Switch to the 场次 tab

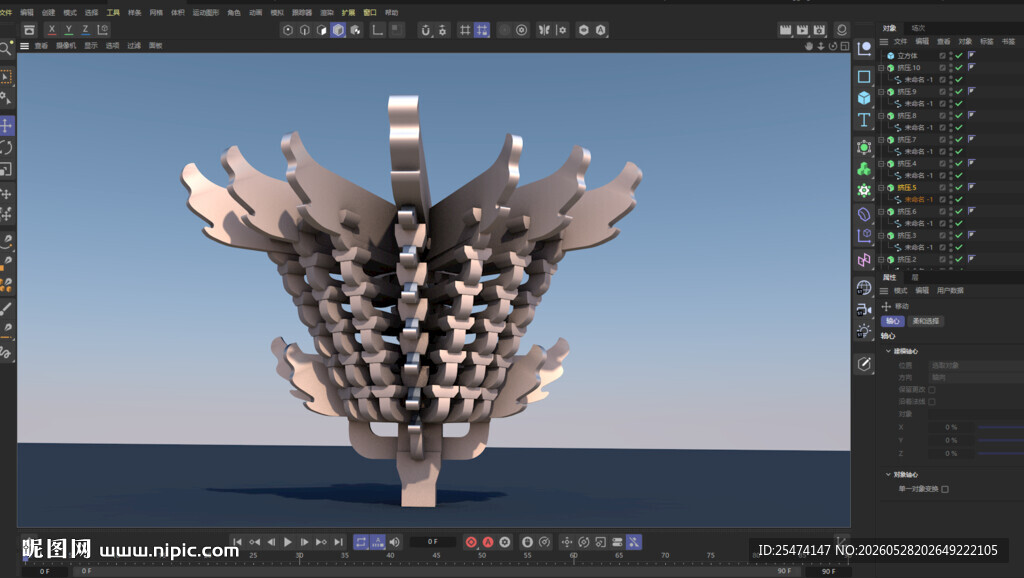pos(918,28)
